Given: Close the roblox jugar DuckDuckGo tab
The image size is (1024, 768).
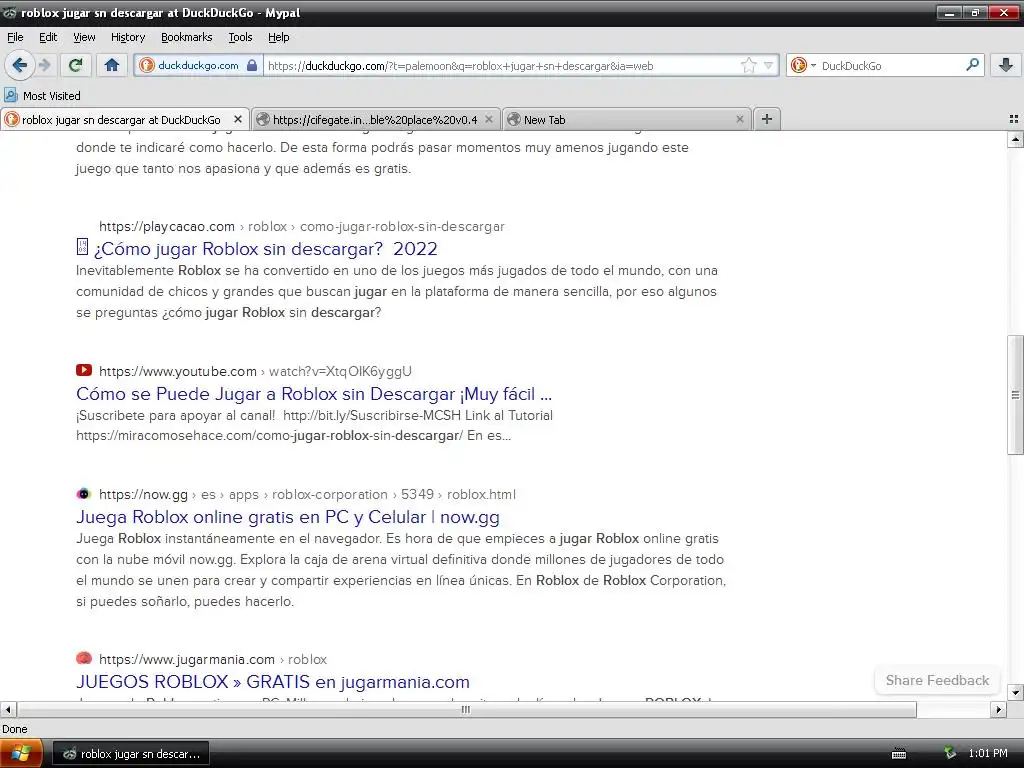Looking at the screenshot, I should point(238,120).
